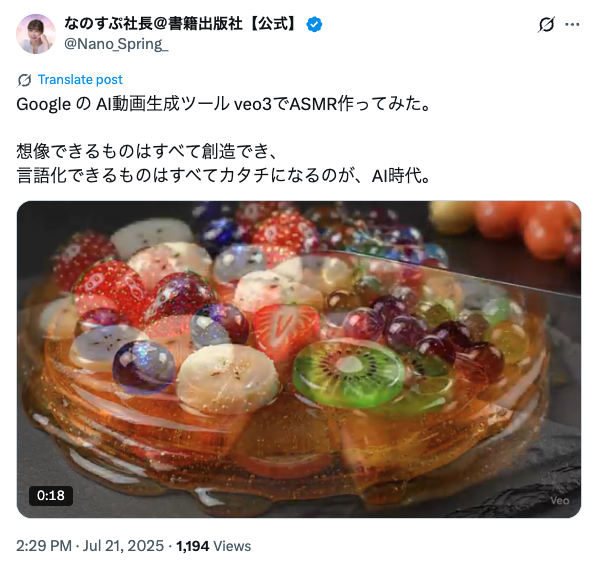Click the post line mentioning veo3でASMR
The image size is (598, 573).
(x=224, y=104)
